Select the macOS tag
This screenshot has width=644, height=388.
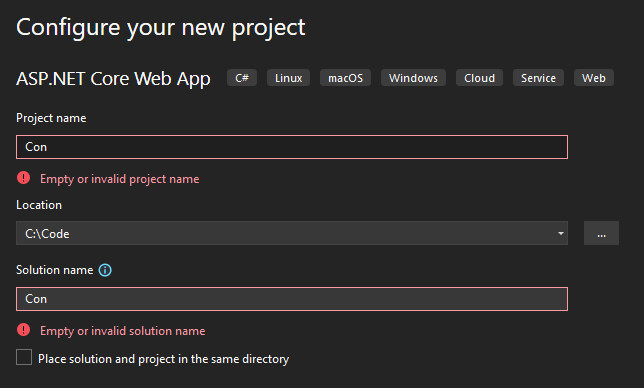tap(345, 78)
